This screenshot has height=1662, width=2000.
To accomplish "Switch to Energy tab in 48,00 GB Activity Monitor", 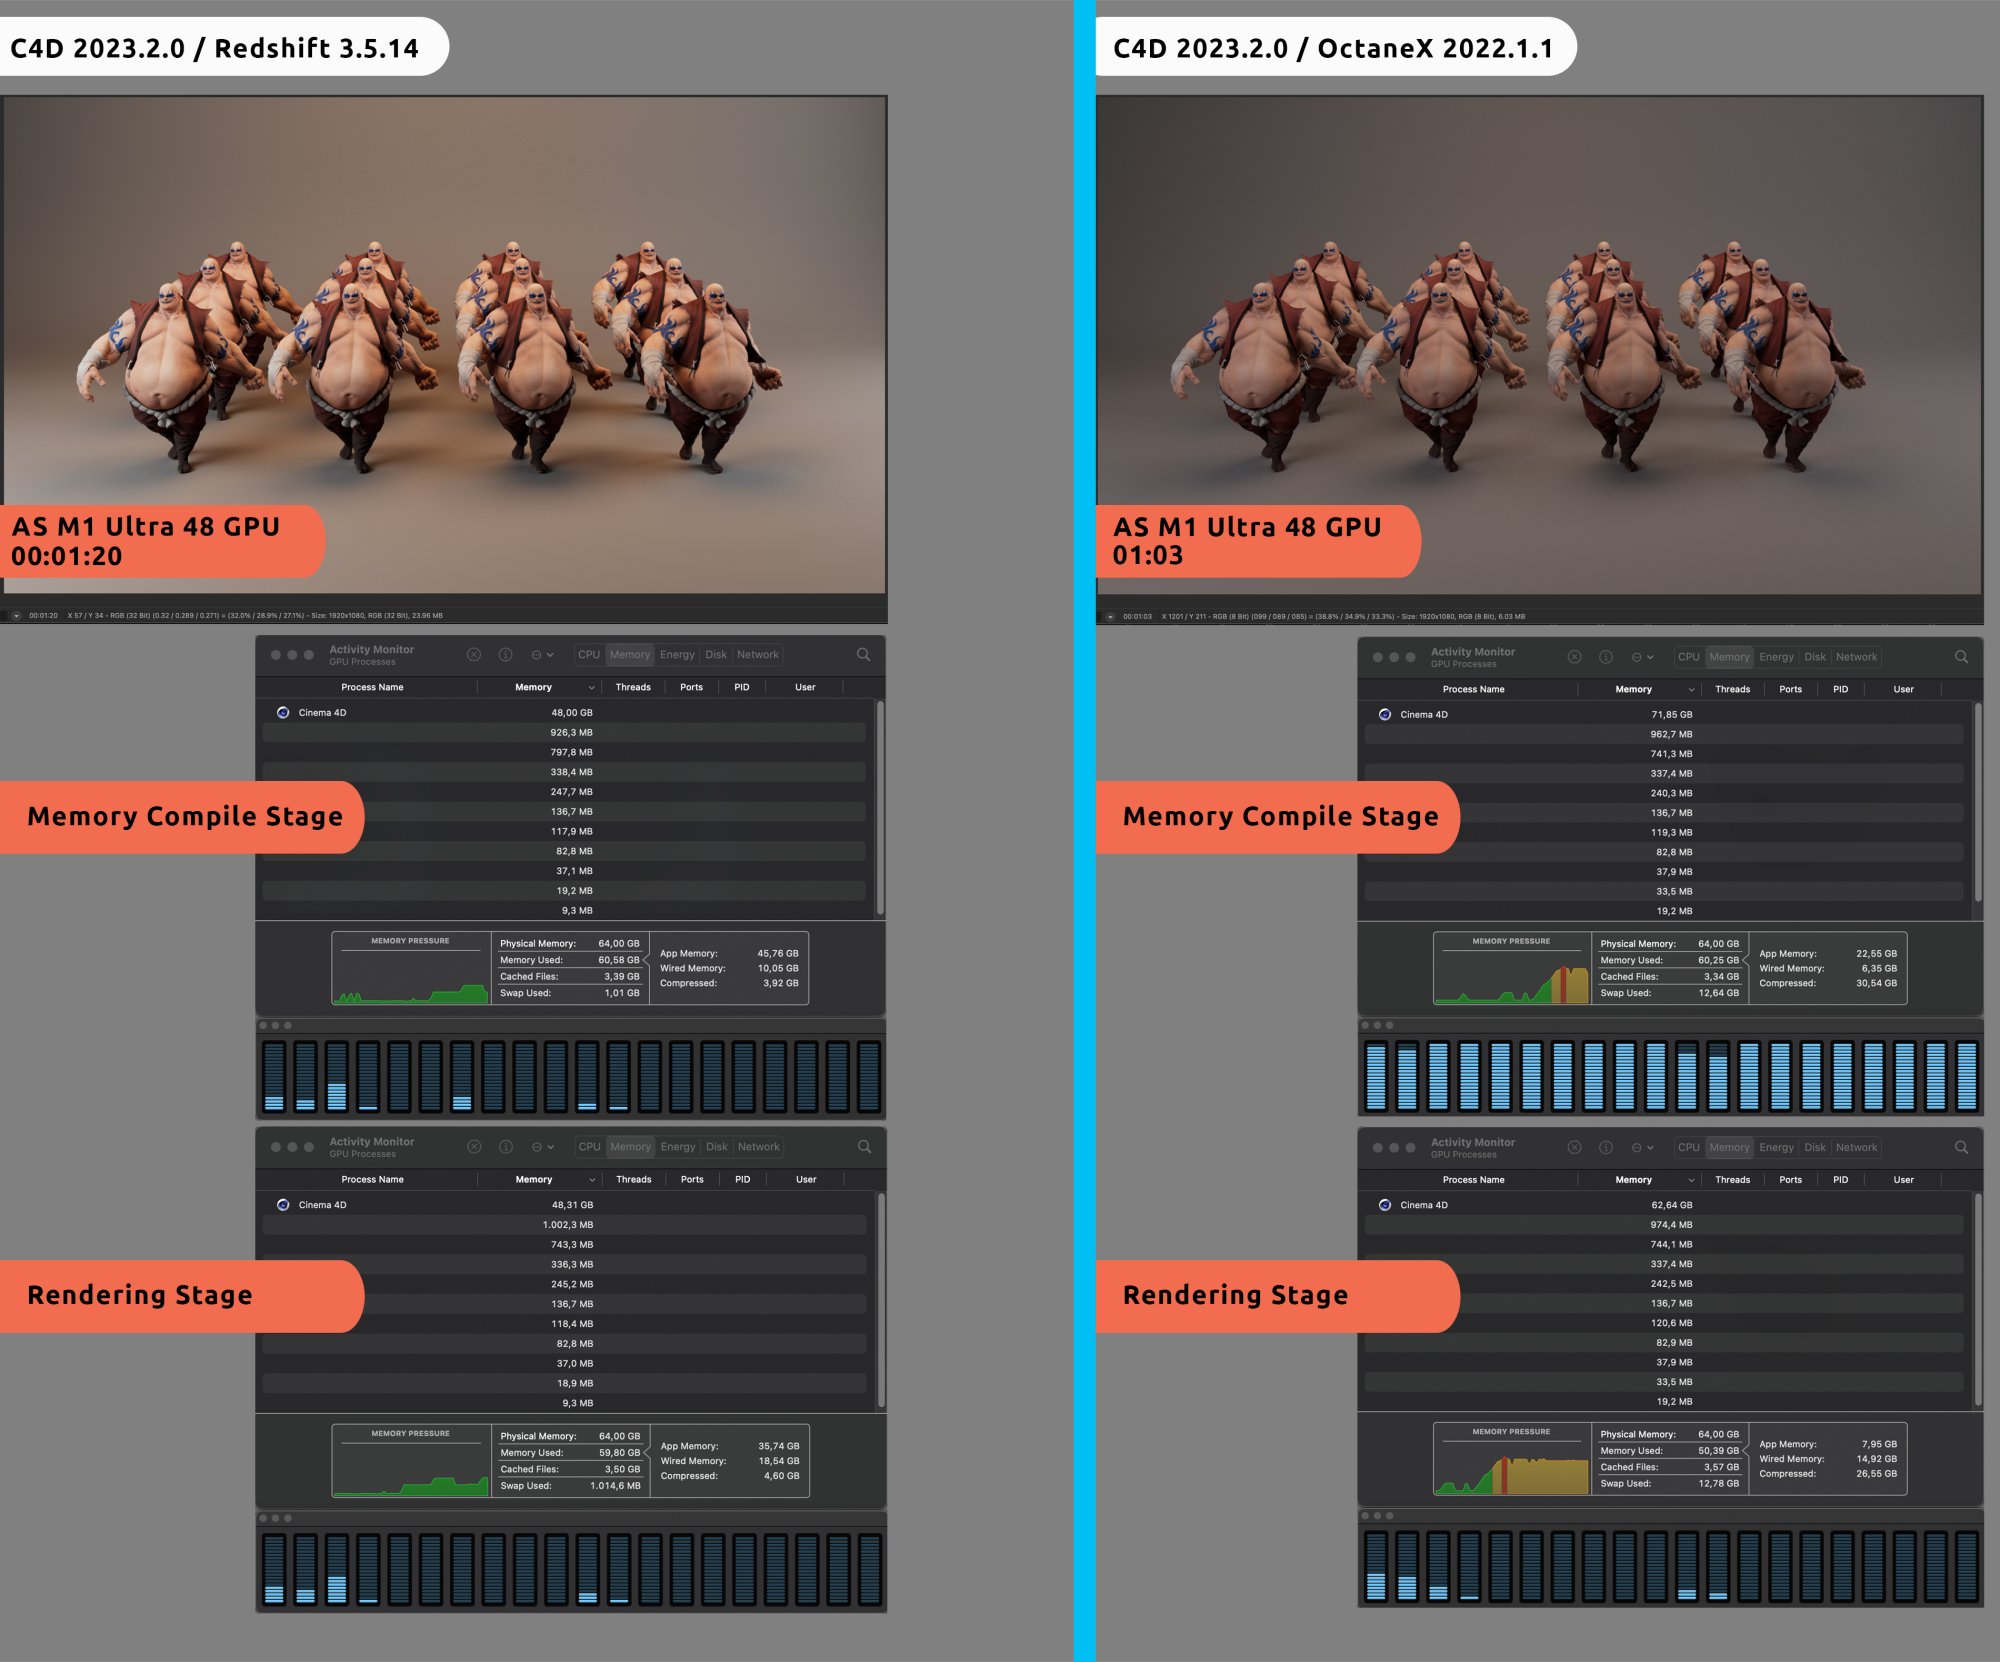I will (677, 655).
